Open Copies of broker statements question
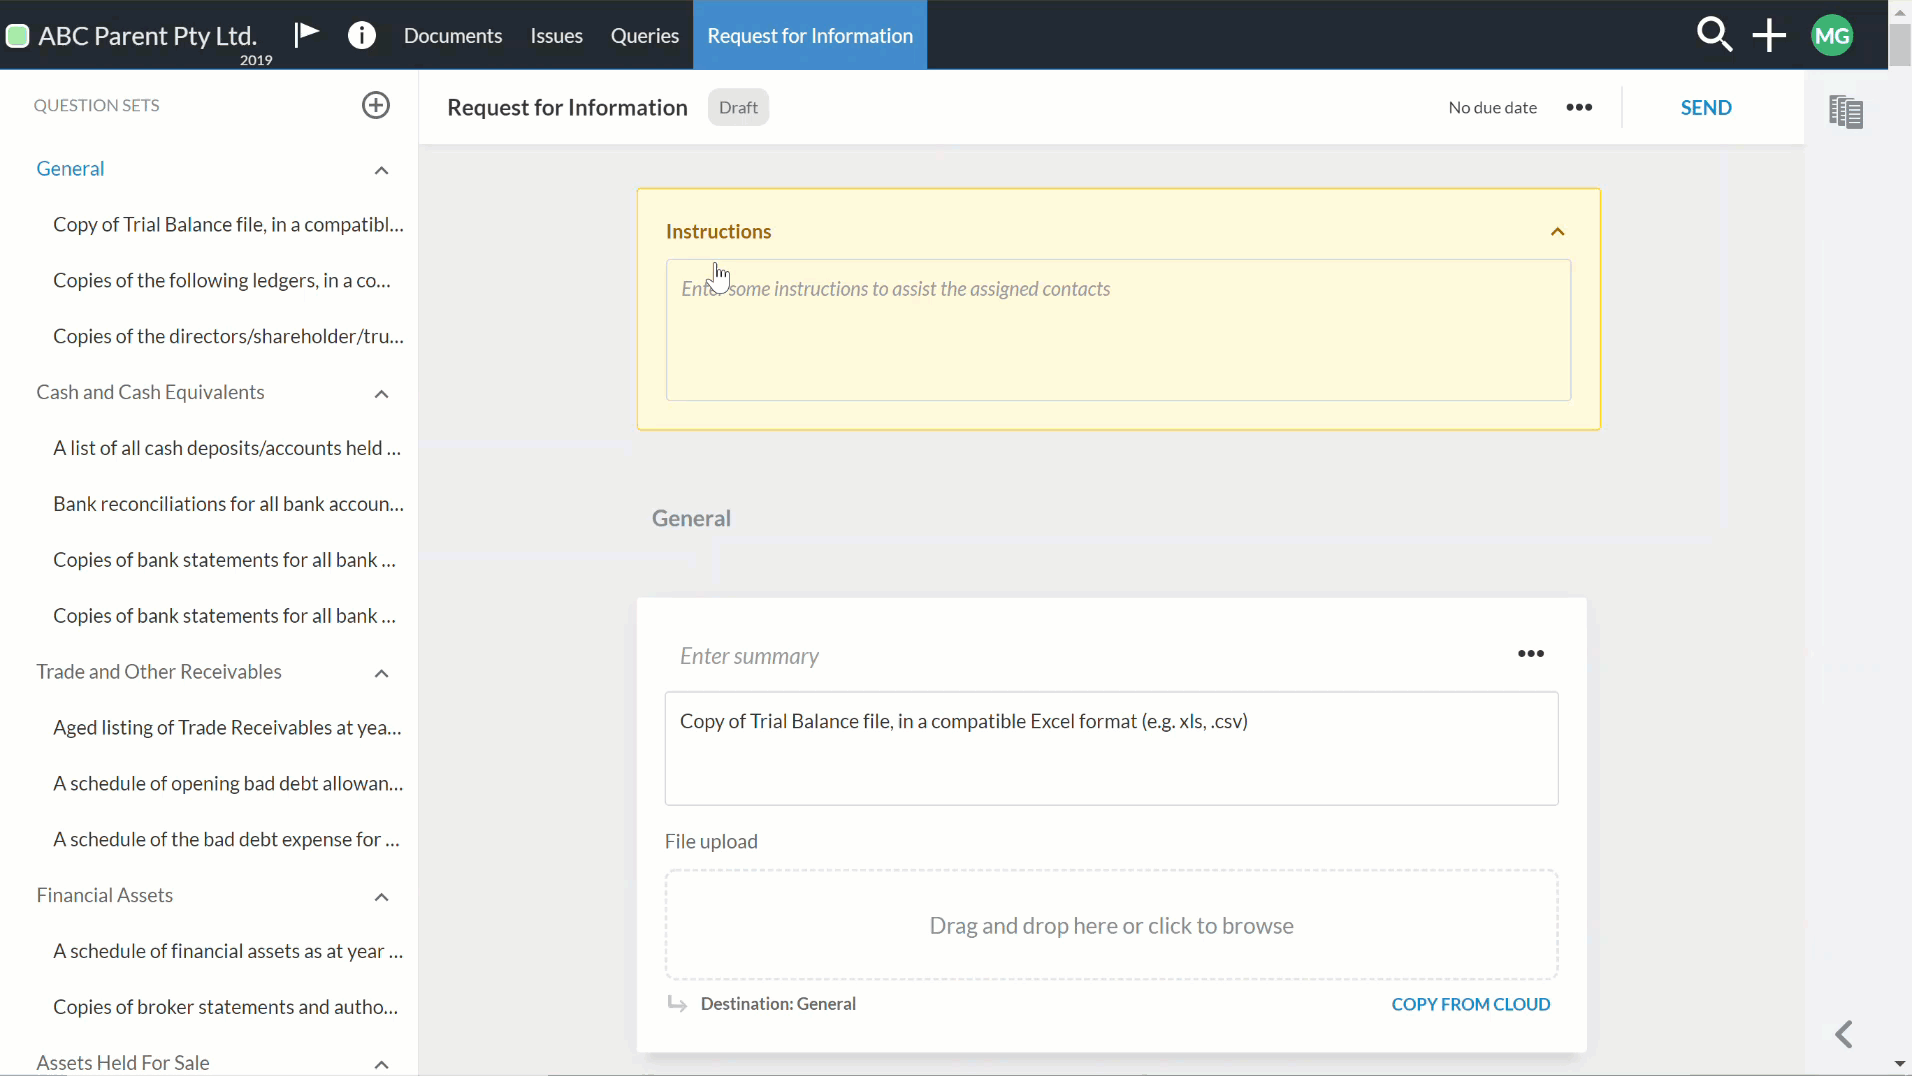Viewport: 1912px width, 1076px height. (225, 1008)
